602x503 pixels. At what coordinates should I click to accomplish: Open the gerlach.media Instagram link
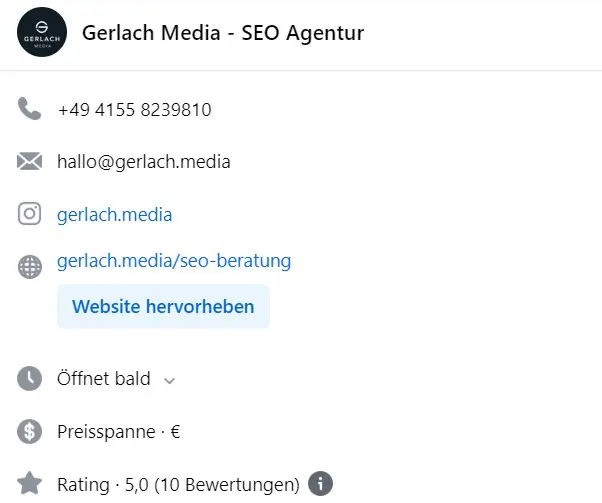tap(114, 214)
